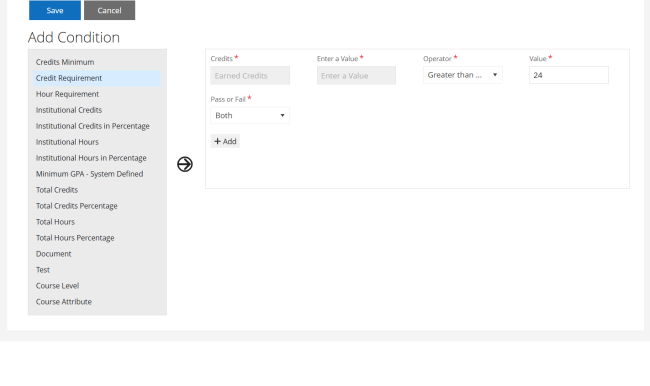
Task: Click the Cancel button
Action: (109, 10)
